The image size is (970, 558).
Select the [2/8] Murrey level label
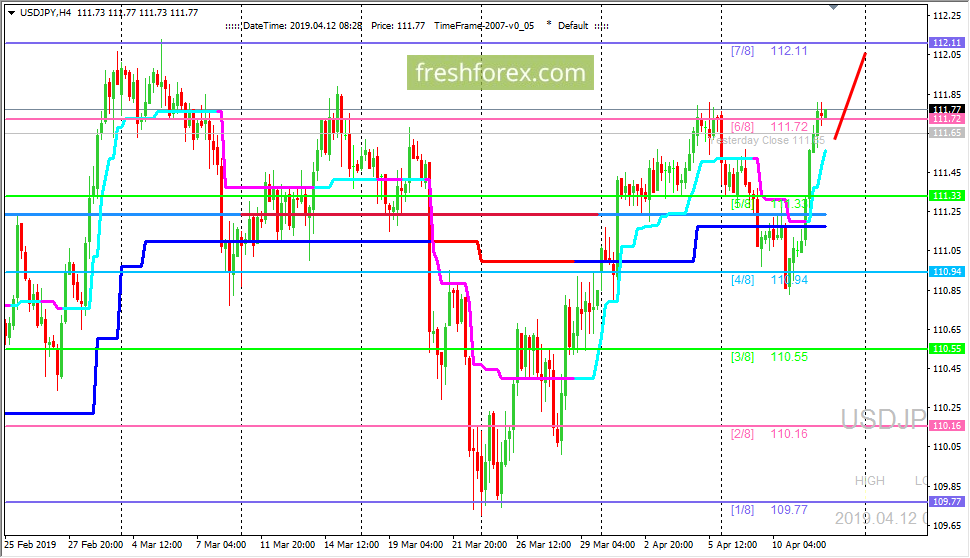(x=742, y=434)
